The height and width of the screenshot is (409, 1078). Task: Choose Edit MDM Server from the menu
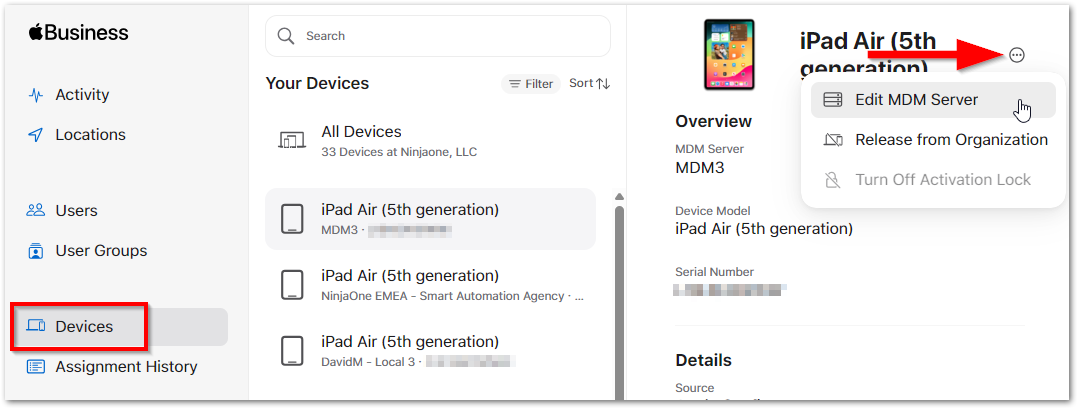click(916, 100)
